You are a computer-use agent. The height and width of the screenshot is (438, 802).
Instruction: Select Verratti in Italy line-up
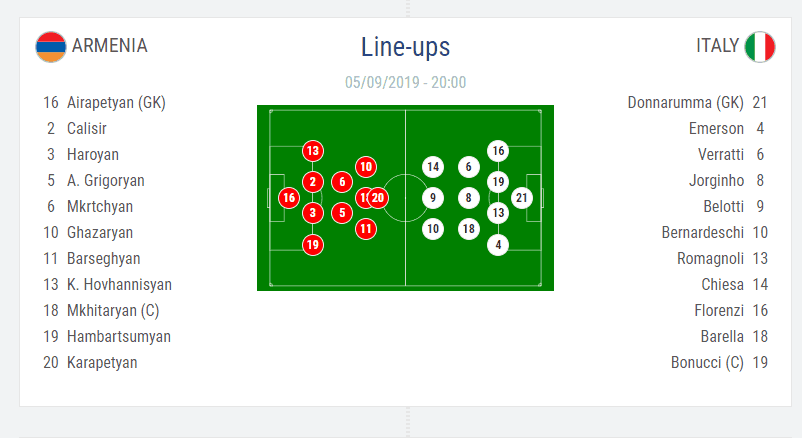pyautogui.click(x=721, y=155)
